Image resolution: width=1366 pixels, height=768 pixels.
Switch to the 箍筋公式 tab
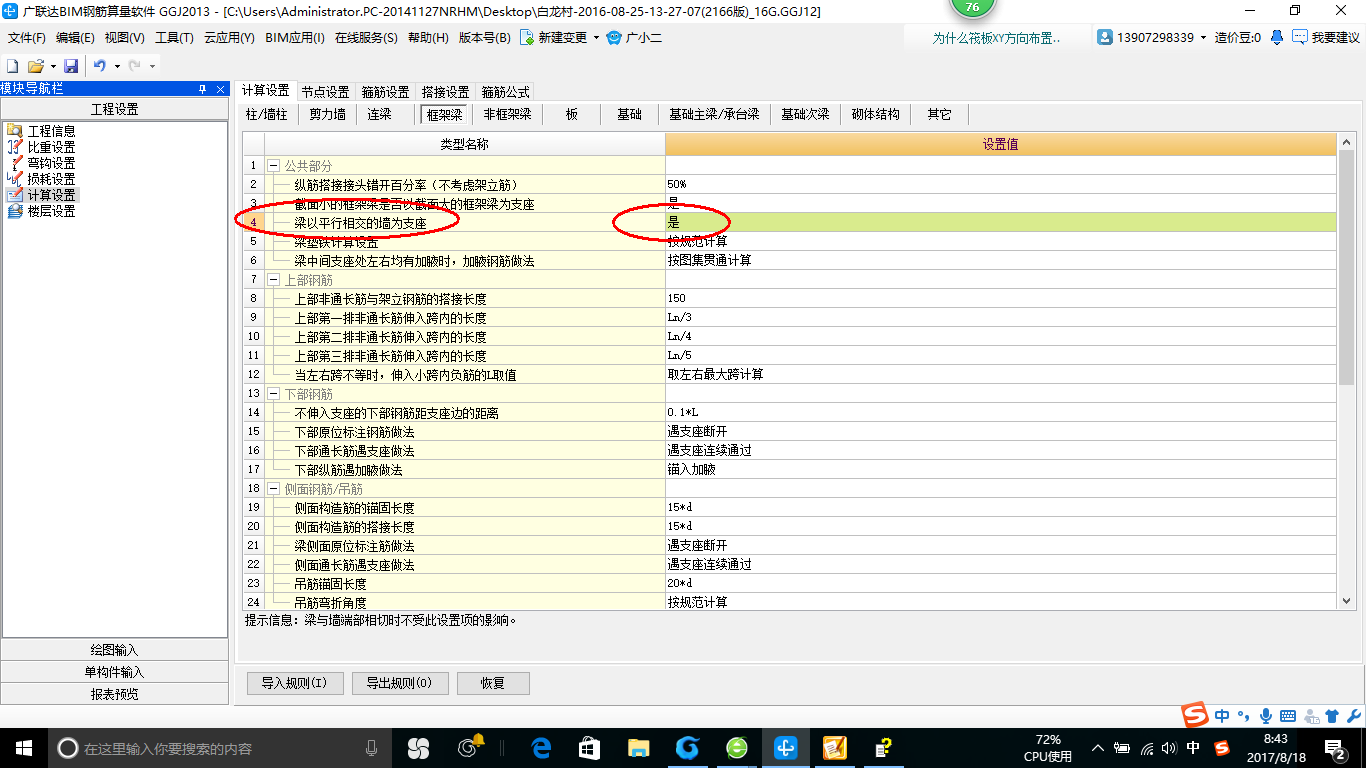505,91
